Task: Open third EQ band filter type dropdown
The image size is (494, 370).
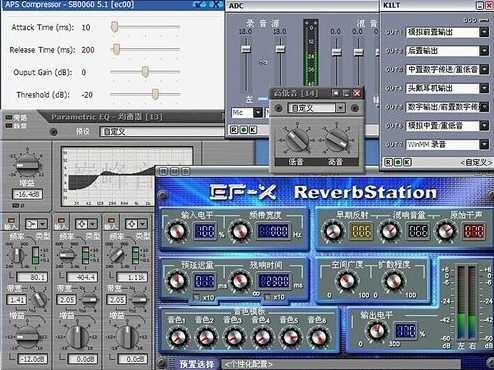Action: tap(142, 224)
